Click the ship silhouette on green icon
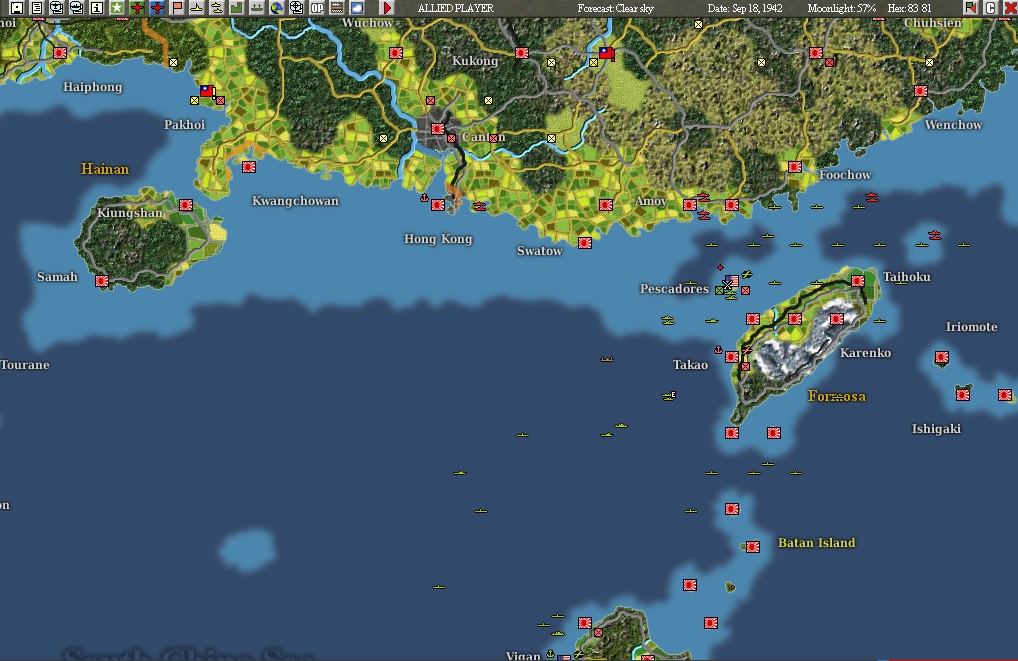Viewport: 1018px width, 661px height. click(x=257, y=8)
